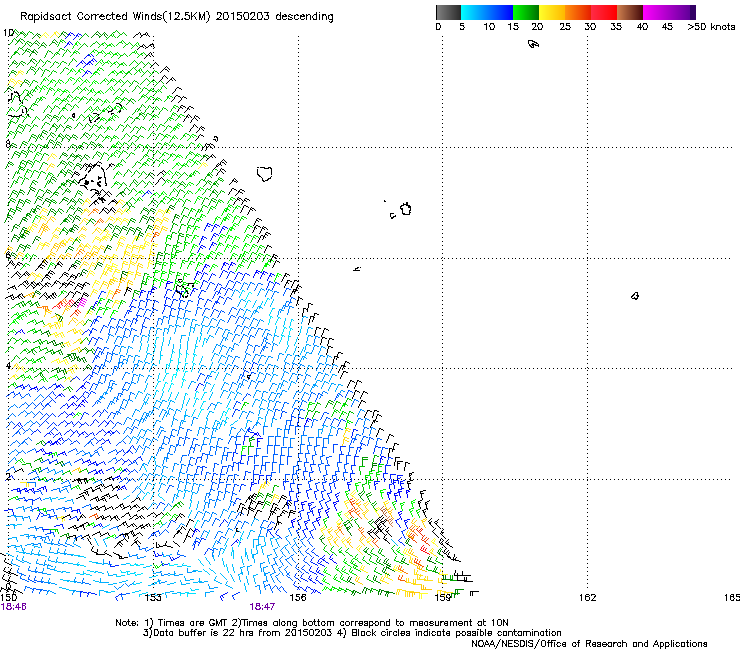Screen dimensions: 740x650
Task: Click the 'Data buffer is 22 hrs' note line
Action: (x=352, y=633)
